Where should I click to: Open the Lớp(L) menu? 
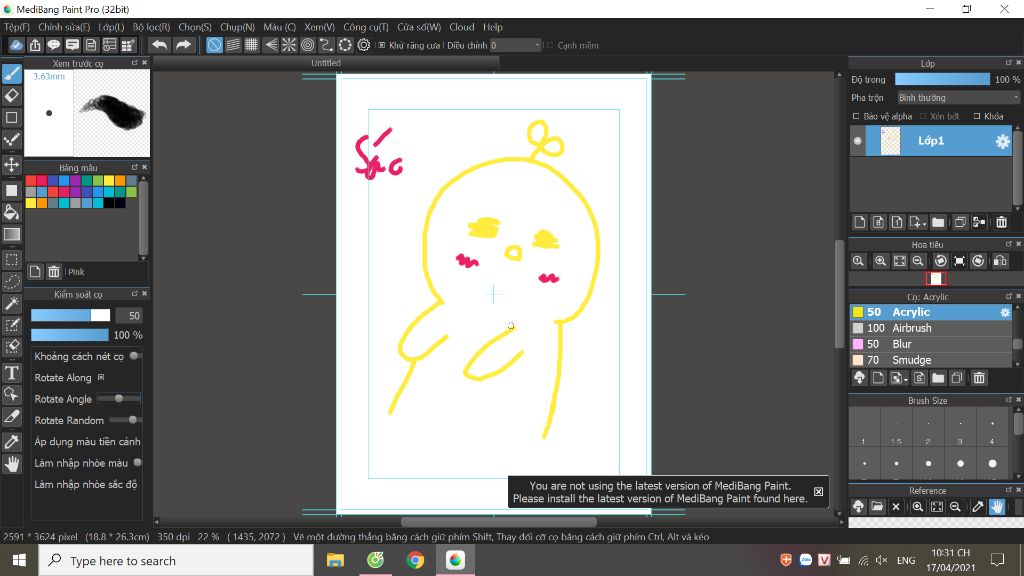tap(111, 27)
